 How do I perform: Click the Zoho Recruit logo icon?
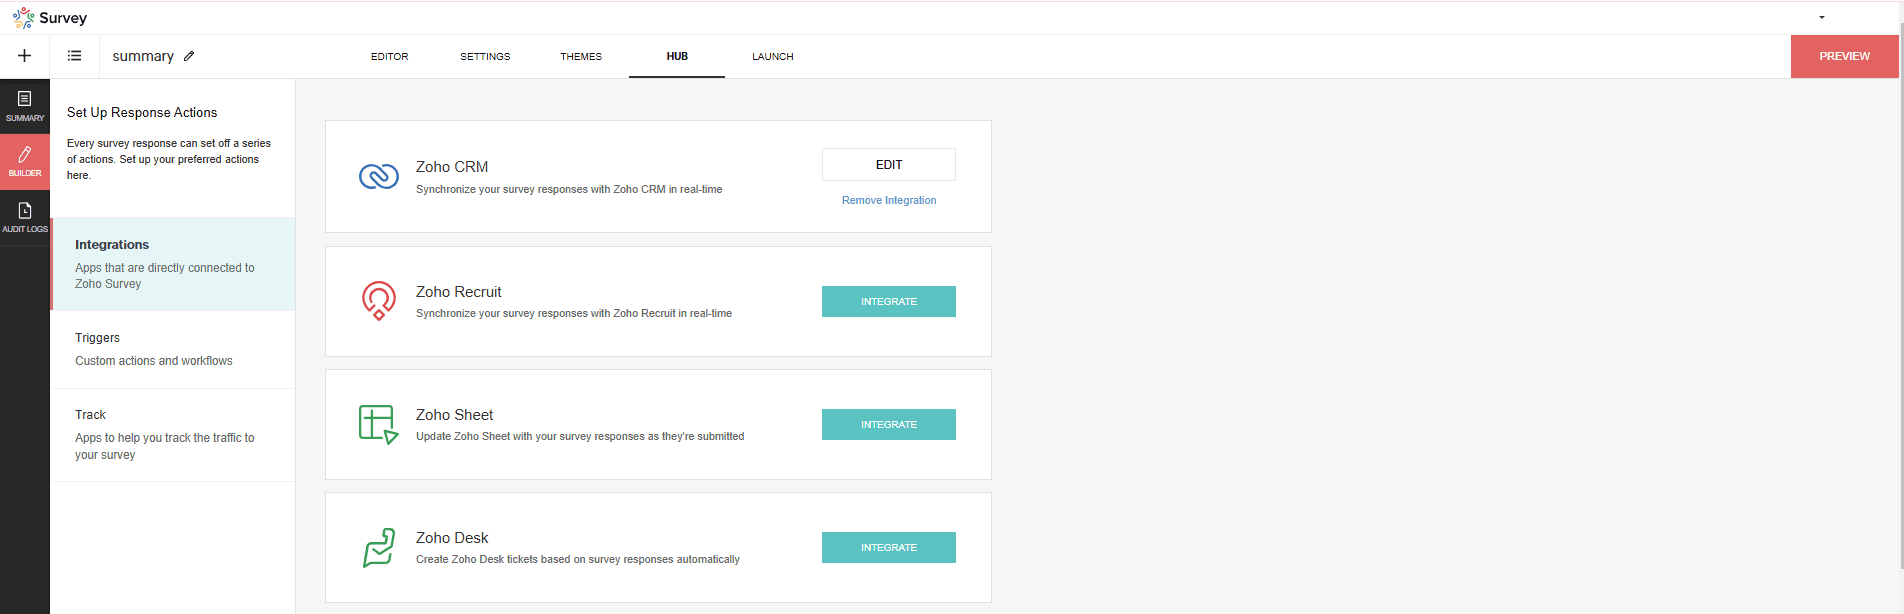tap(379, 300)
